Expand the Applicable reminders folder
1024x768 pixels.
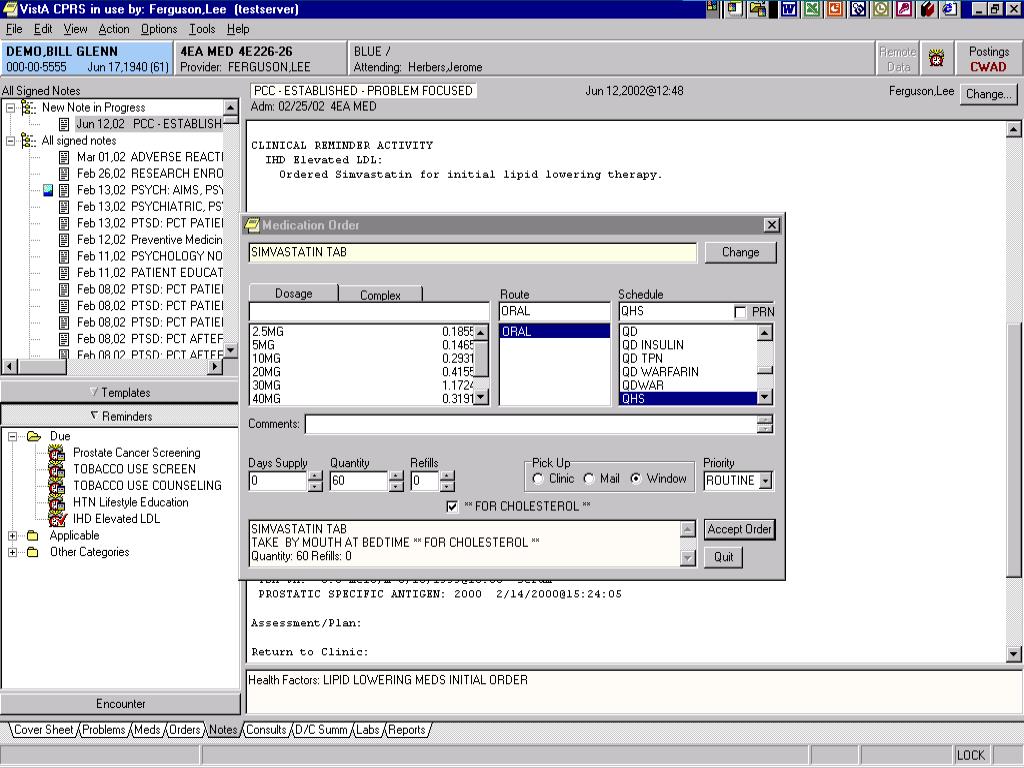(x=12, y=536)
